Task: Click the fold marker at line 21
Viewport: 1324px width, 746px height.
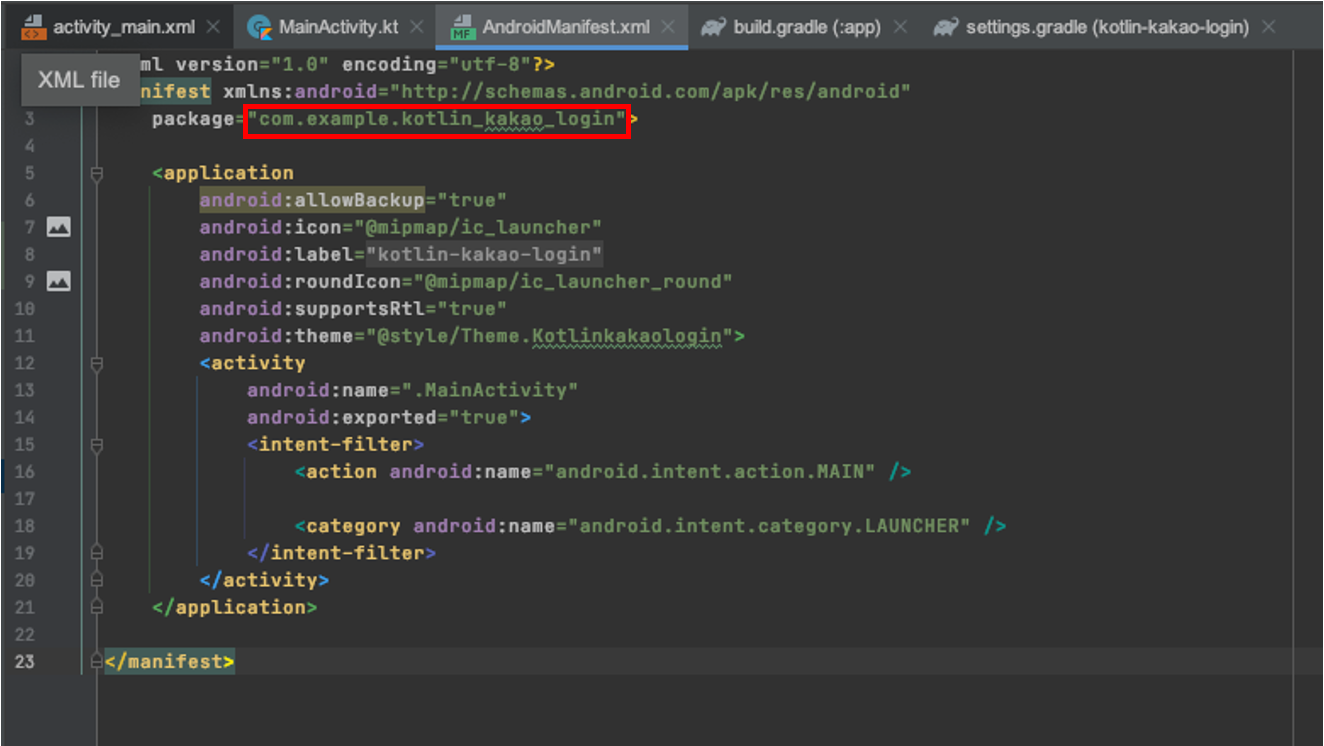Action: pos(97,606)
